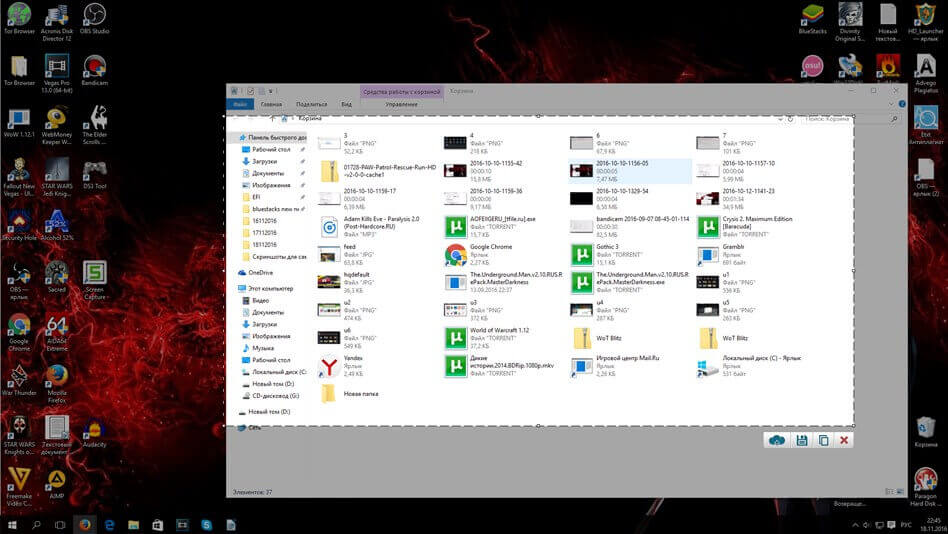
Task: Cancel the screenshot with red X
Action: click(845, 440)
